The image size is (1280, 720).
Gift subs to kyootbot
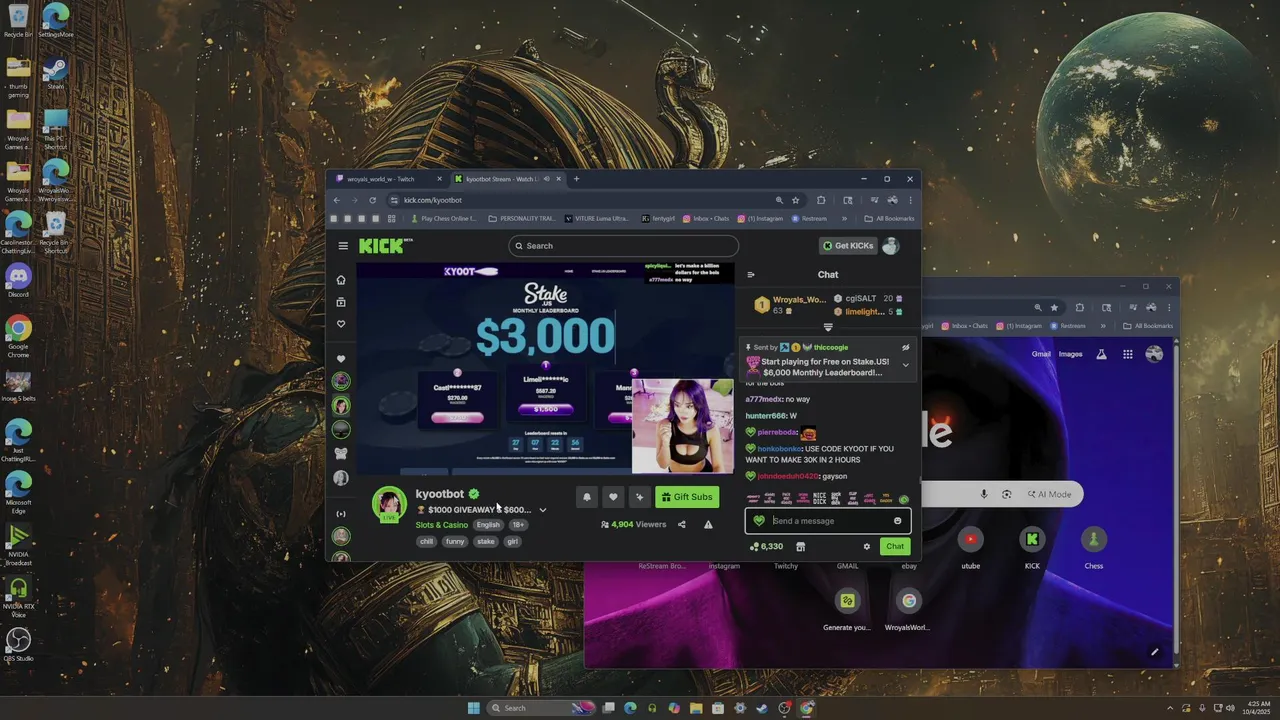[x=687, y=497]
